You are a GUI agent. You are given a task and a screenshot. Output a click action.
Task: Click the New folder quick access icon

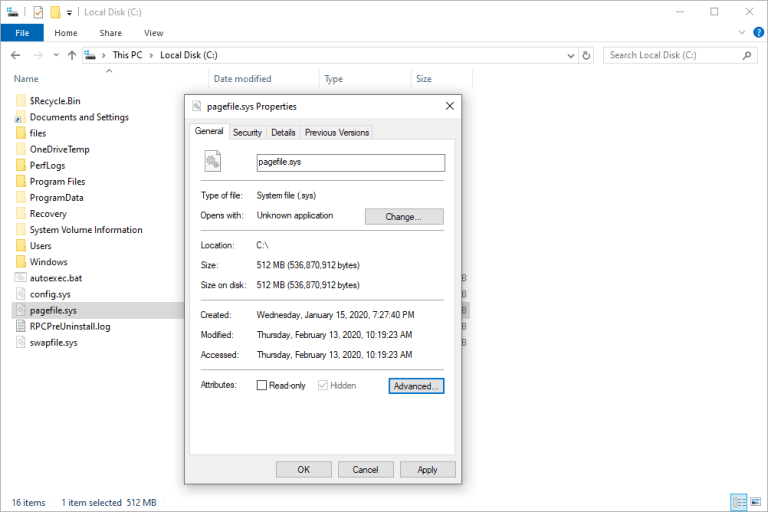pos(56,12)
